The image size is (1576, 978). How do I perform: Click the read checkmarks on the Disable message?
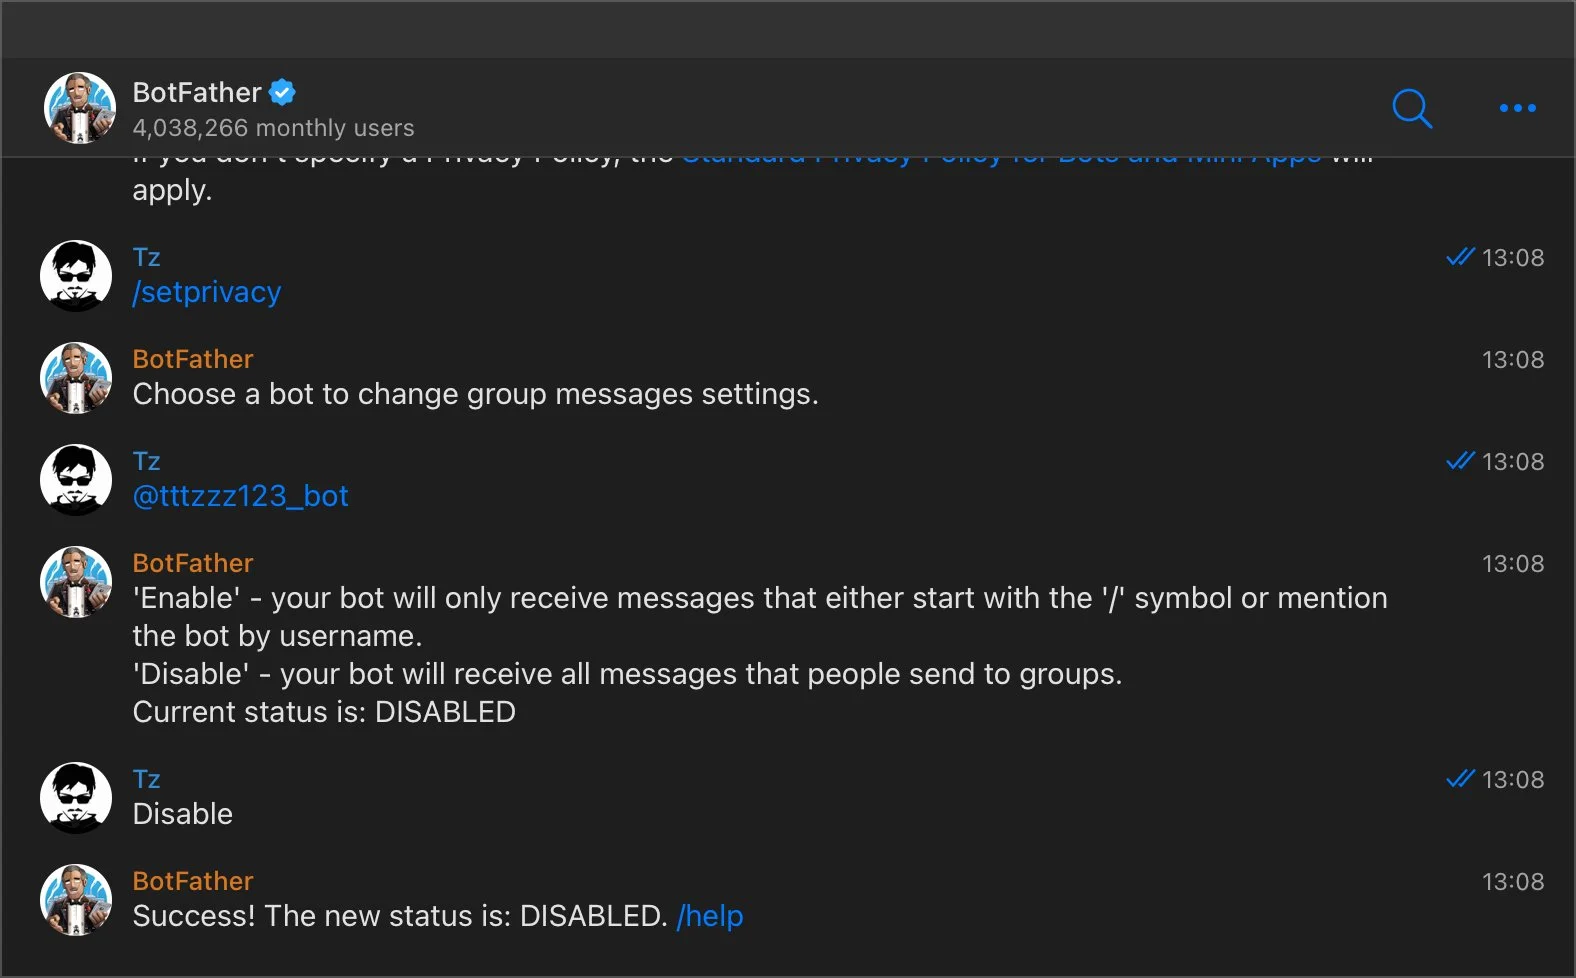point(1460,779)
